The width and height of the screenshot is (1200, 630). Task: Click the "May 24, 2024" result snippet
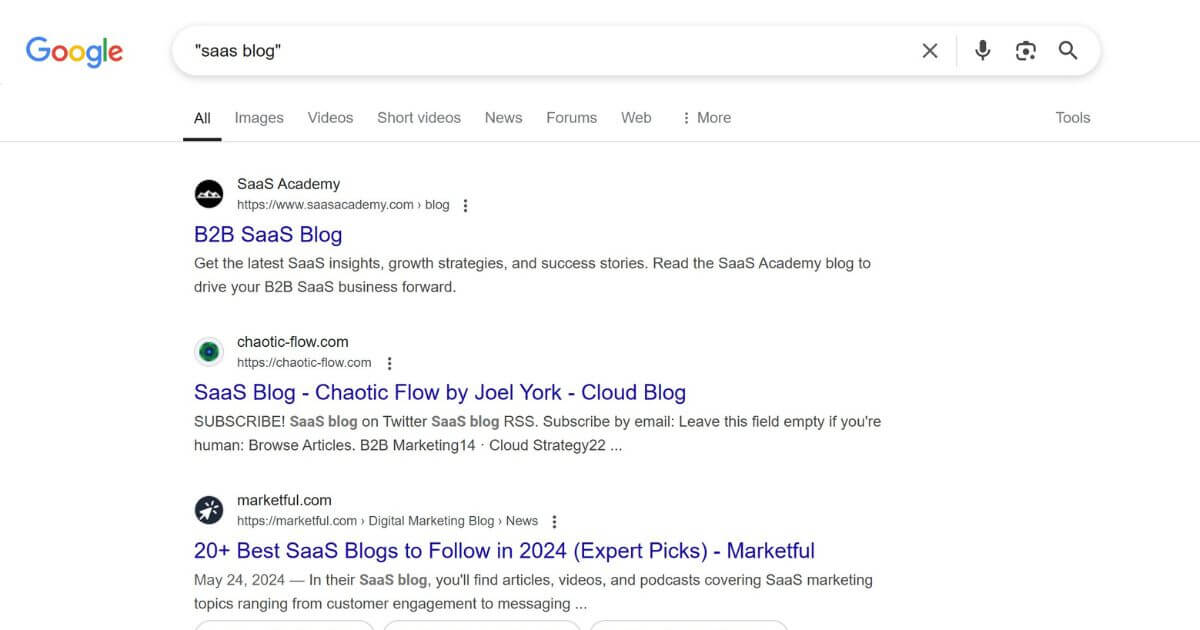(533, 592)
